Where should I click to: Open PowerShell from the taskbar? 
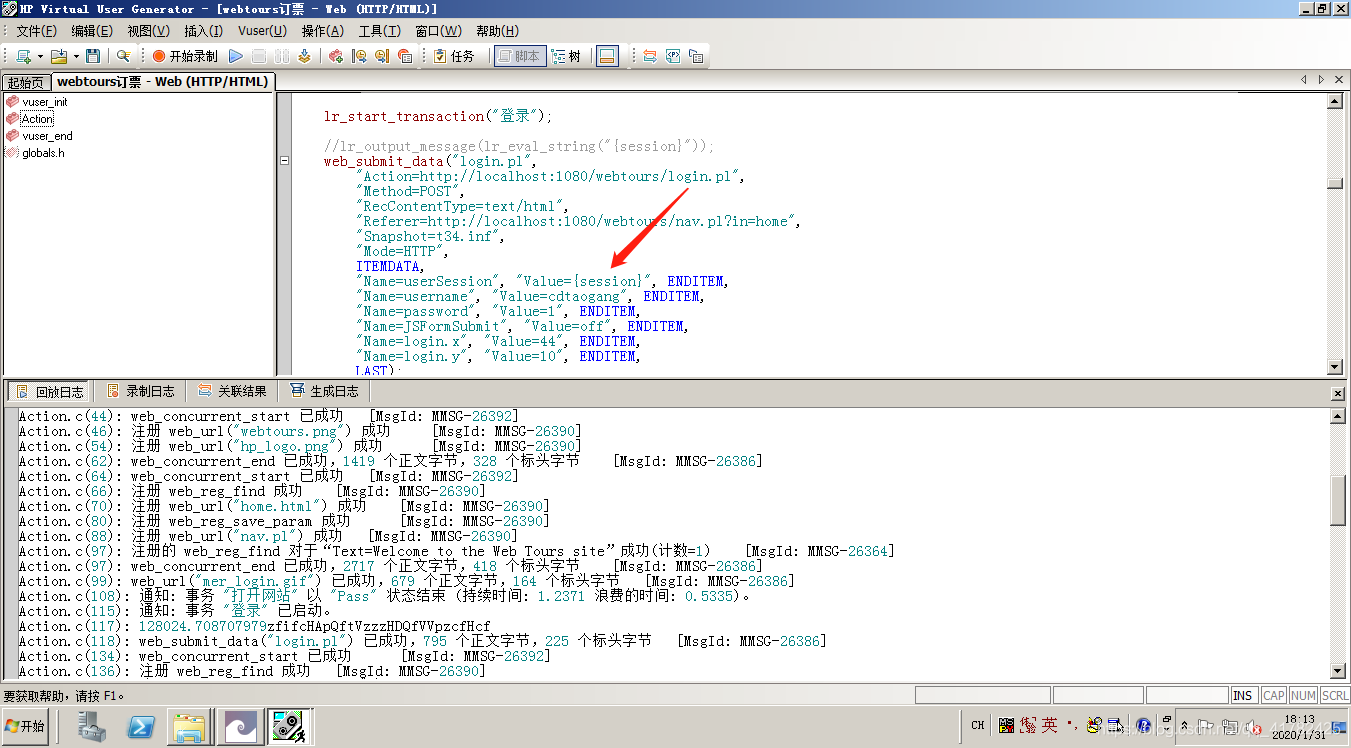point(142,727)
